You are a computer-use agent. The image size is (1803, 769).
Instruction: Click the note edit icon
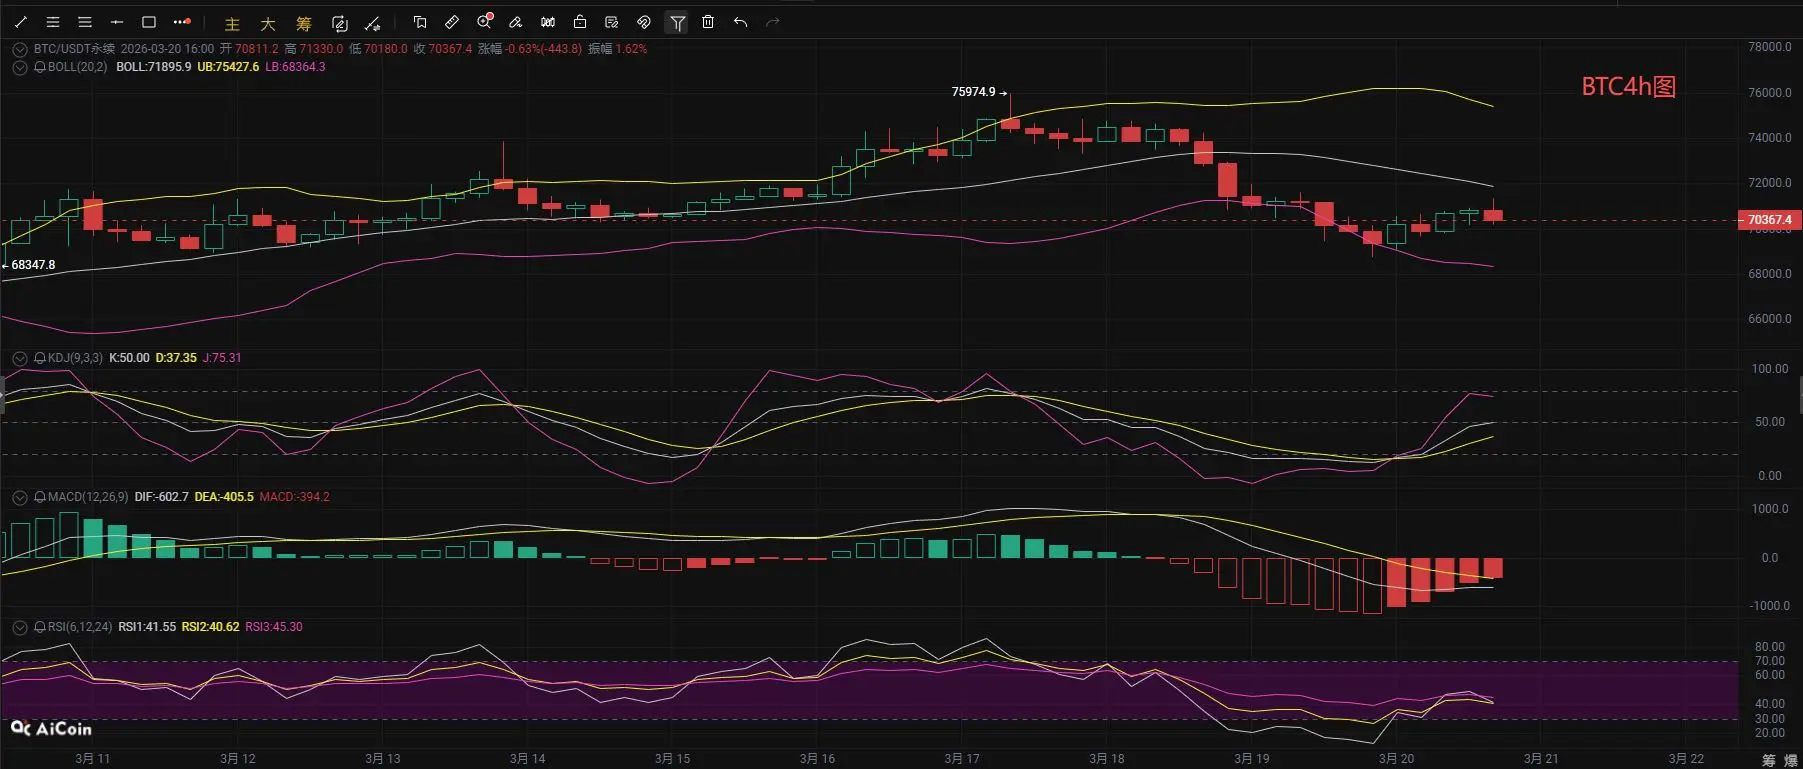pyautogui.click(x=612, y=22)
